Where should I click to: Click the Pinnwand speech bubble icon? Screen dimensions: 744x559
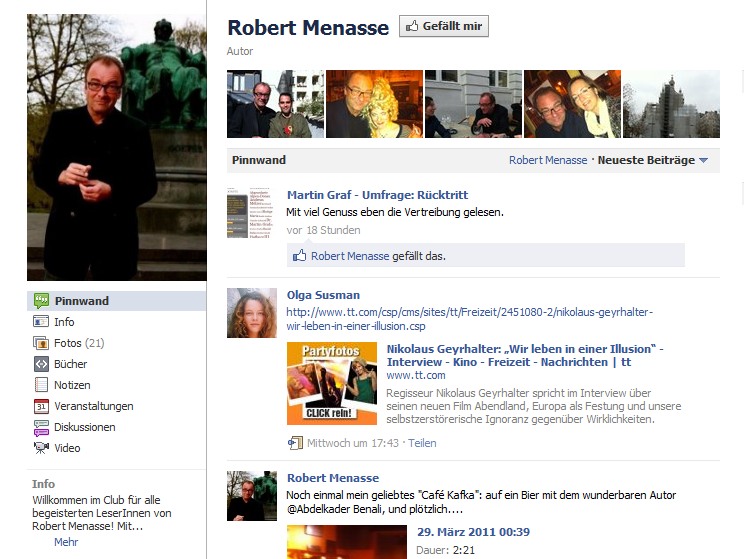click(41, 301)
